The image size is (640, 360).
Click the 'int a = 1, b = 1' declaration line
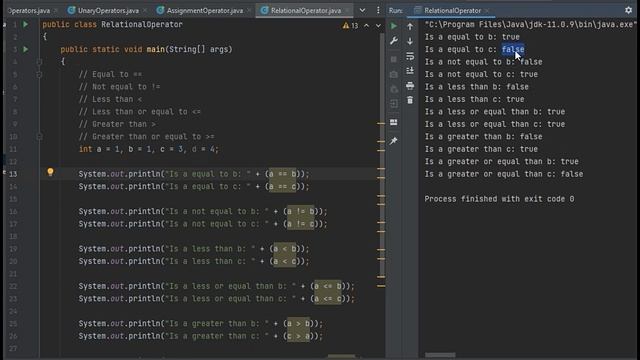(x=149, y=149)
